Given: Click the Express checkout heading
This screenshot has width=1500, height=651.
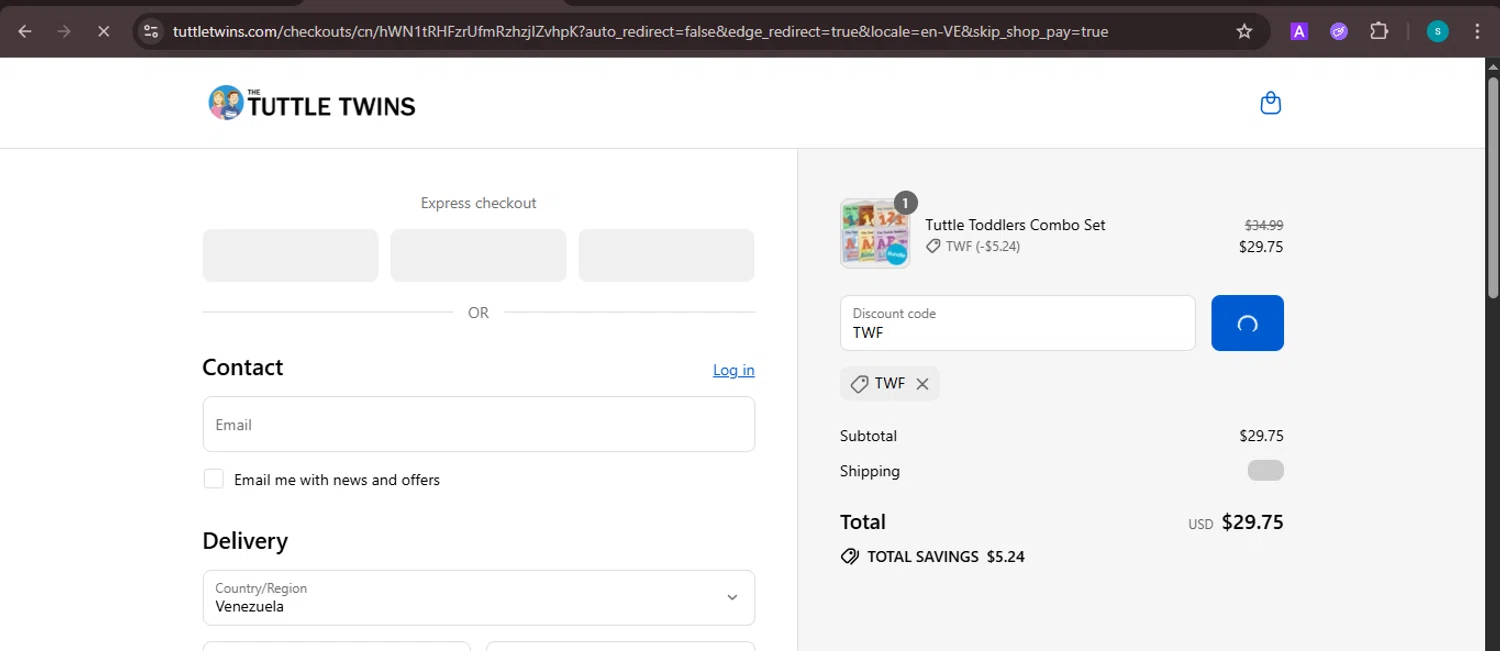Looking at the screenshot, I should pyautogui.click(x=478, y=203).
